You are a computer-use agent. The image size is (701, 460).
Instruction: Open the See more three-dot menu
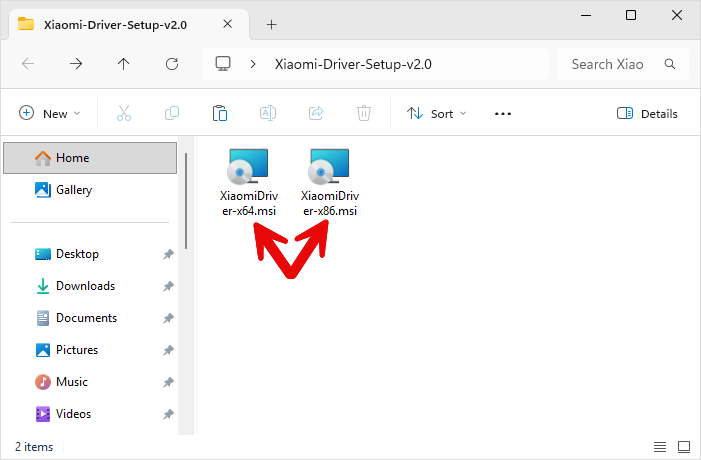pos(503,114)
